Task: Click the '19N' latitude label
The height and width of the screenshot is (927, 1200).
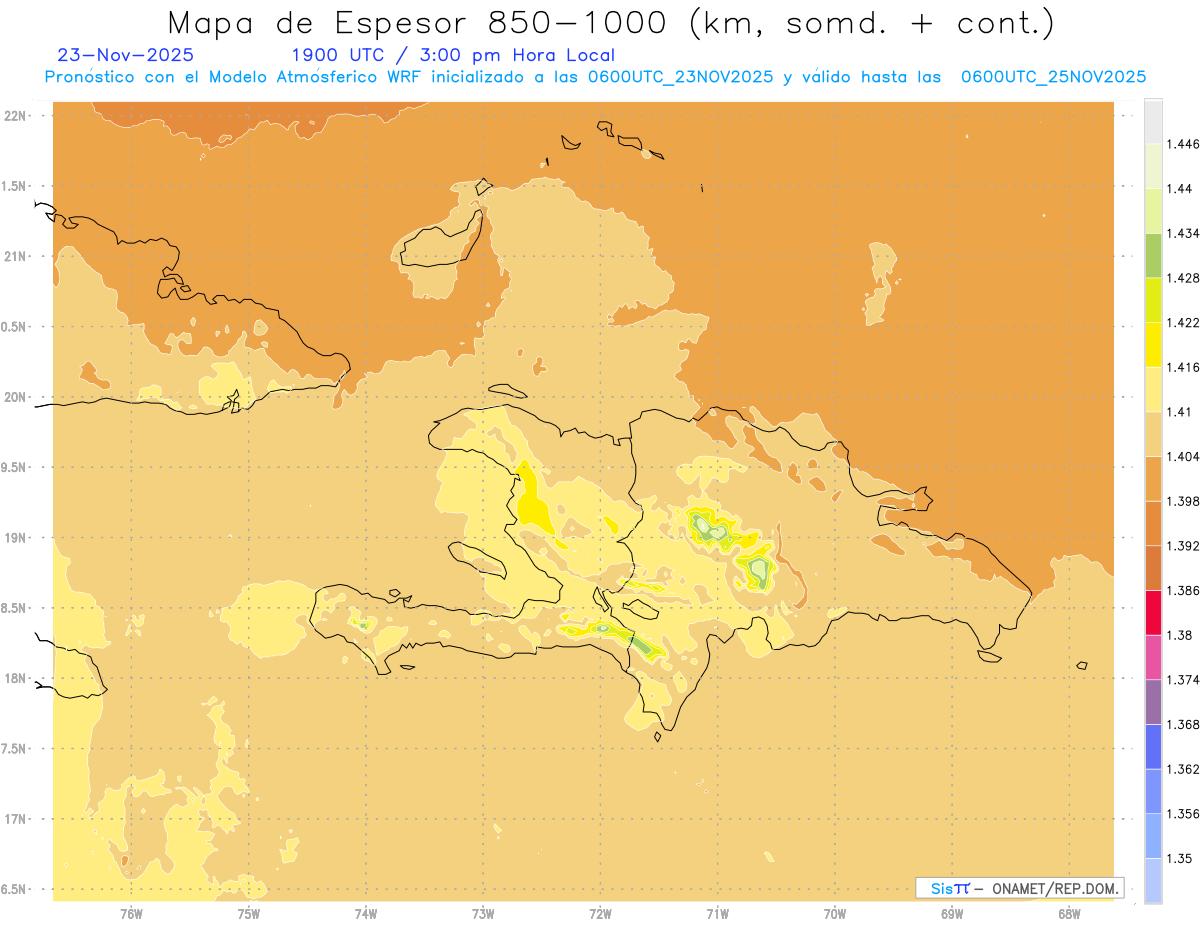Action: pyautogui.click(x=17, y=538)
